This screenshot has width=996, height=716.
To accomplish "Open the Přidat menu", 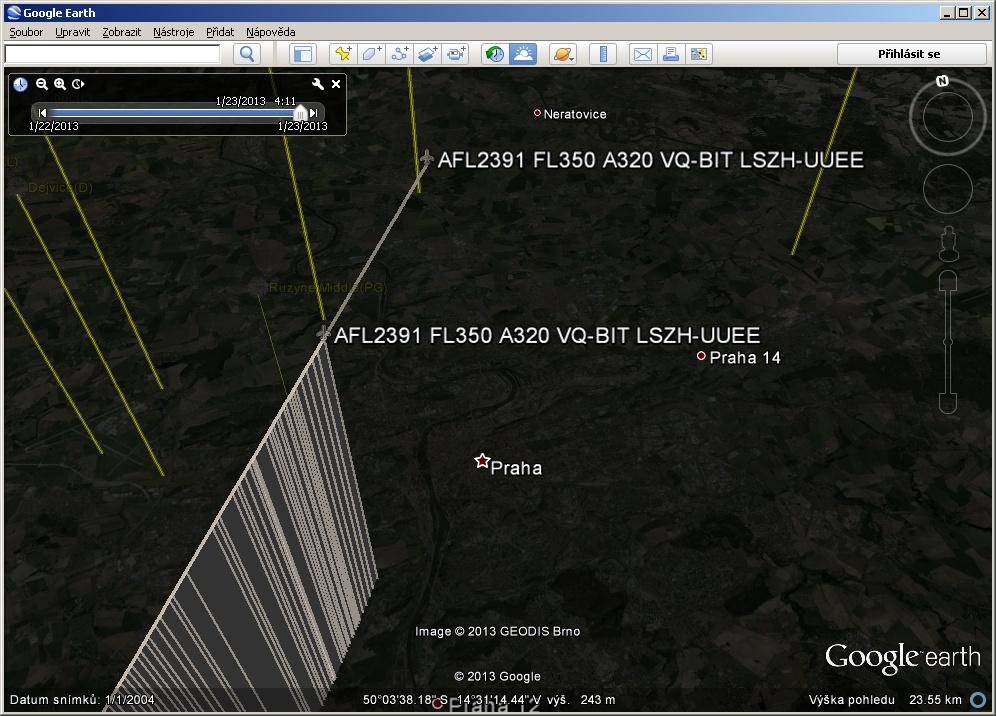I will pyautogui.click(x=220, y=32).
